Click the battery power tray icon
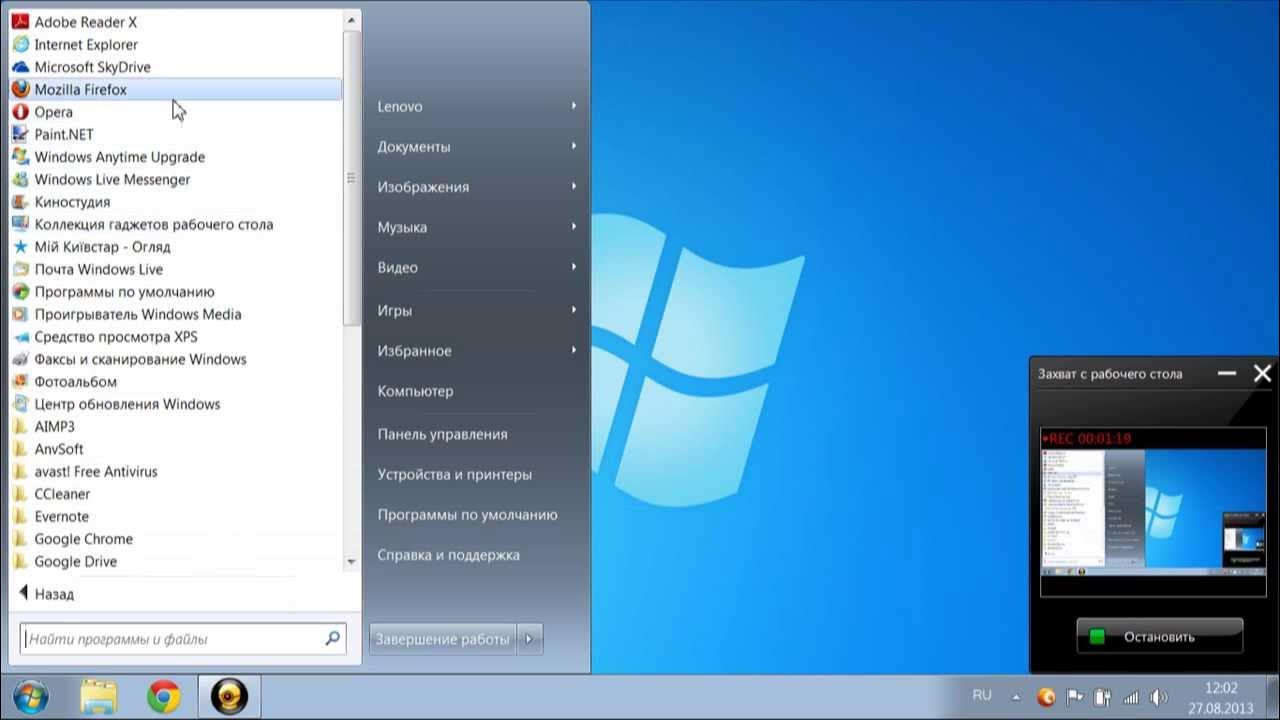This screenshot has height=720, width=1280. pos(1103,697)
